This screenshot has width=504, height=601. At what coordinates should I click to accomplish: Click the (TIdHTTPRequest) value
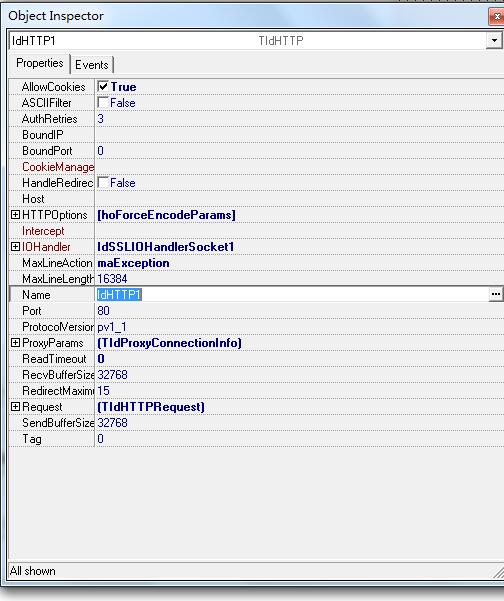point(151,407)
